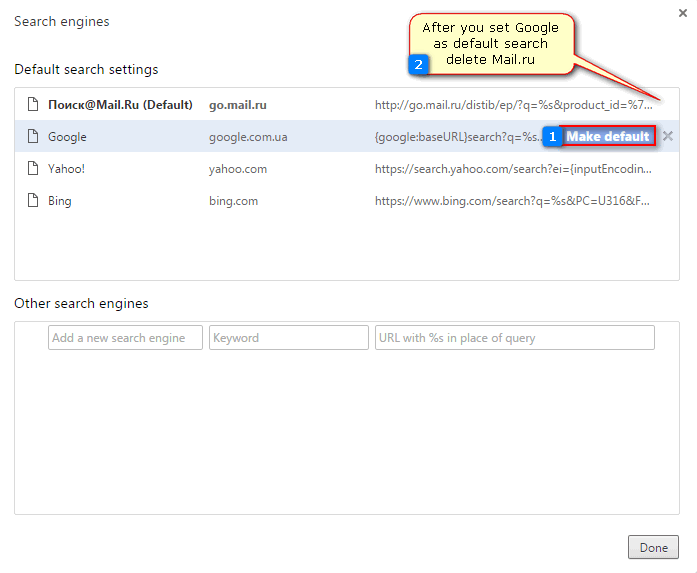Screen dimensions: 697x573
Task: Click the www.bing.com/search URL text
Action: (x=512, y=201)
